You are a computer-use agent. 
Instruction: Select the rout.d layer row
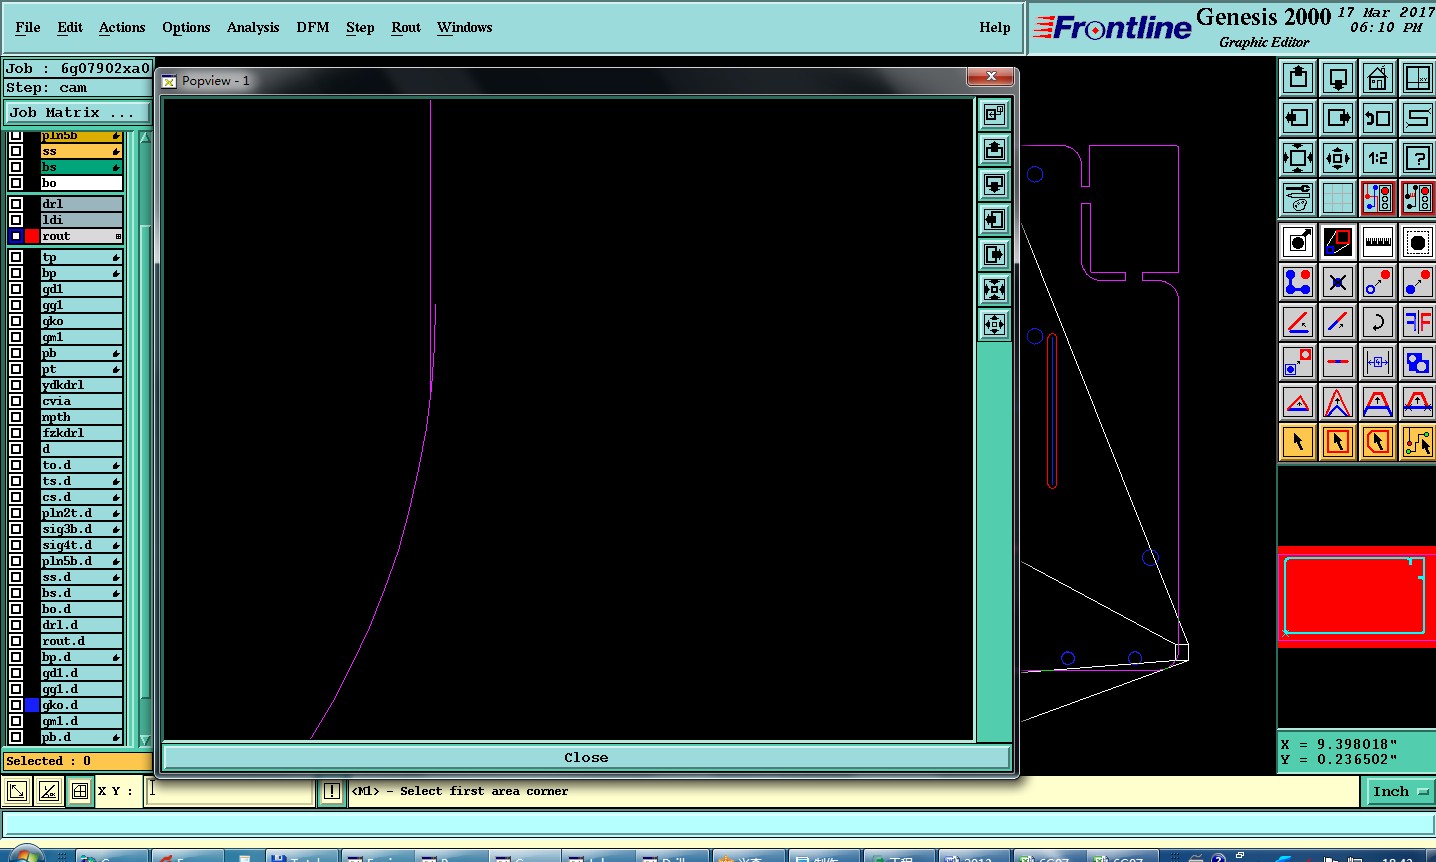coord(81,641)
